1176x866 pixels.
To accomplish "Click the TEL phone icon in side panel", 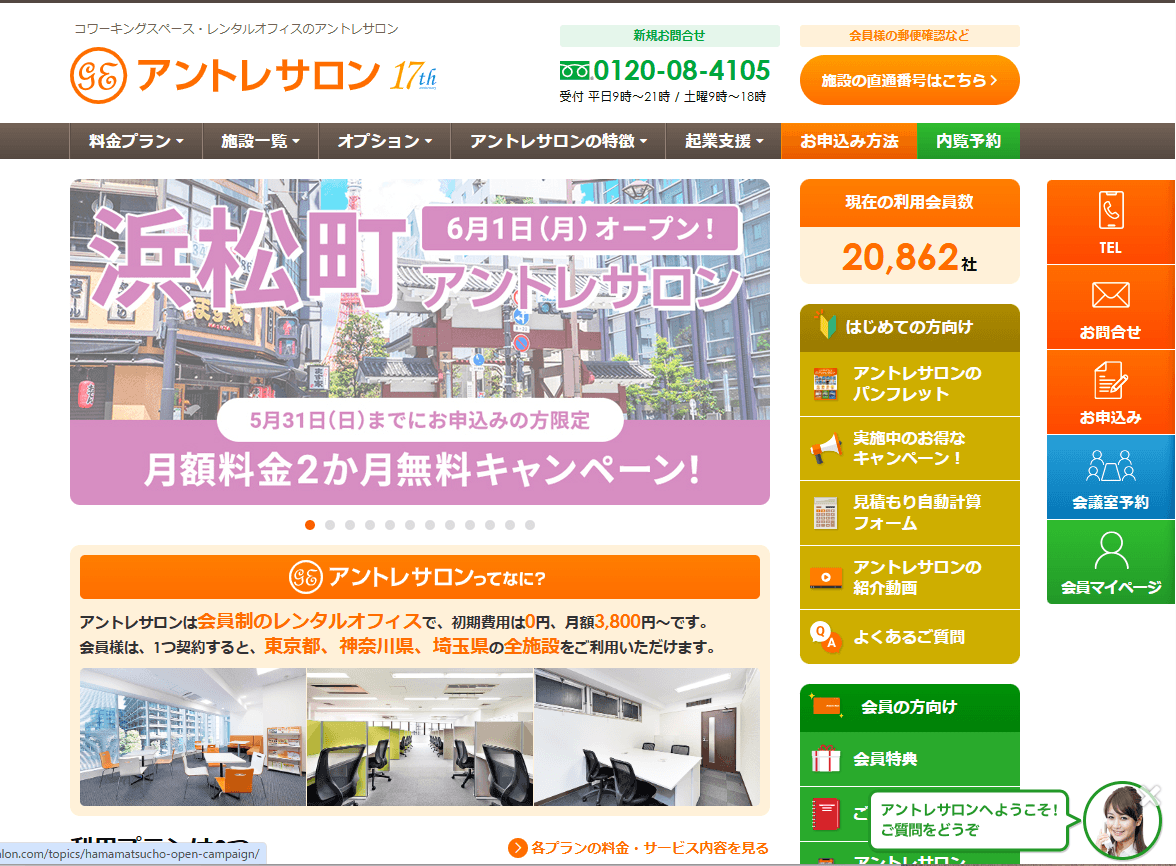I will click(1111, 211).
